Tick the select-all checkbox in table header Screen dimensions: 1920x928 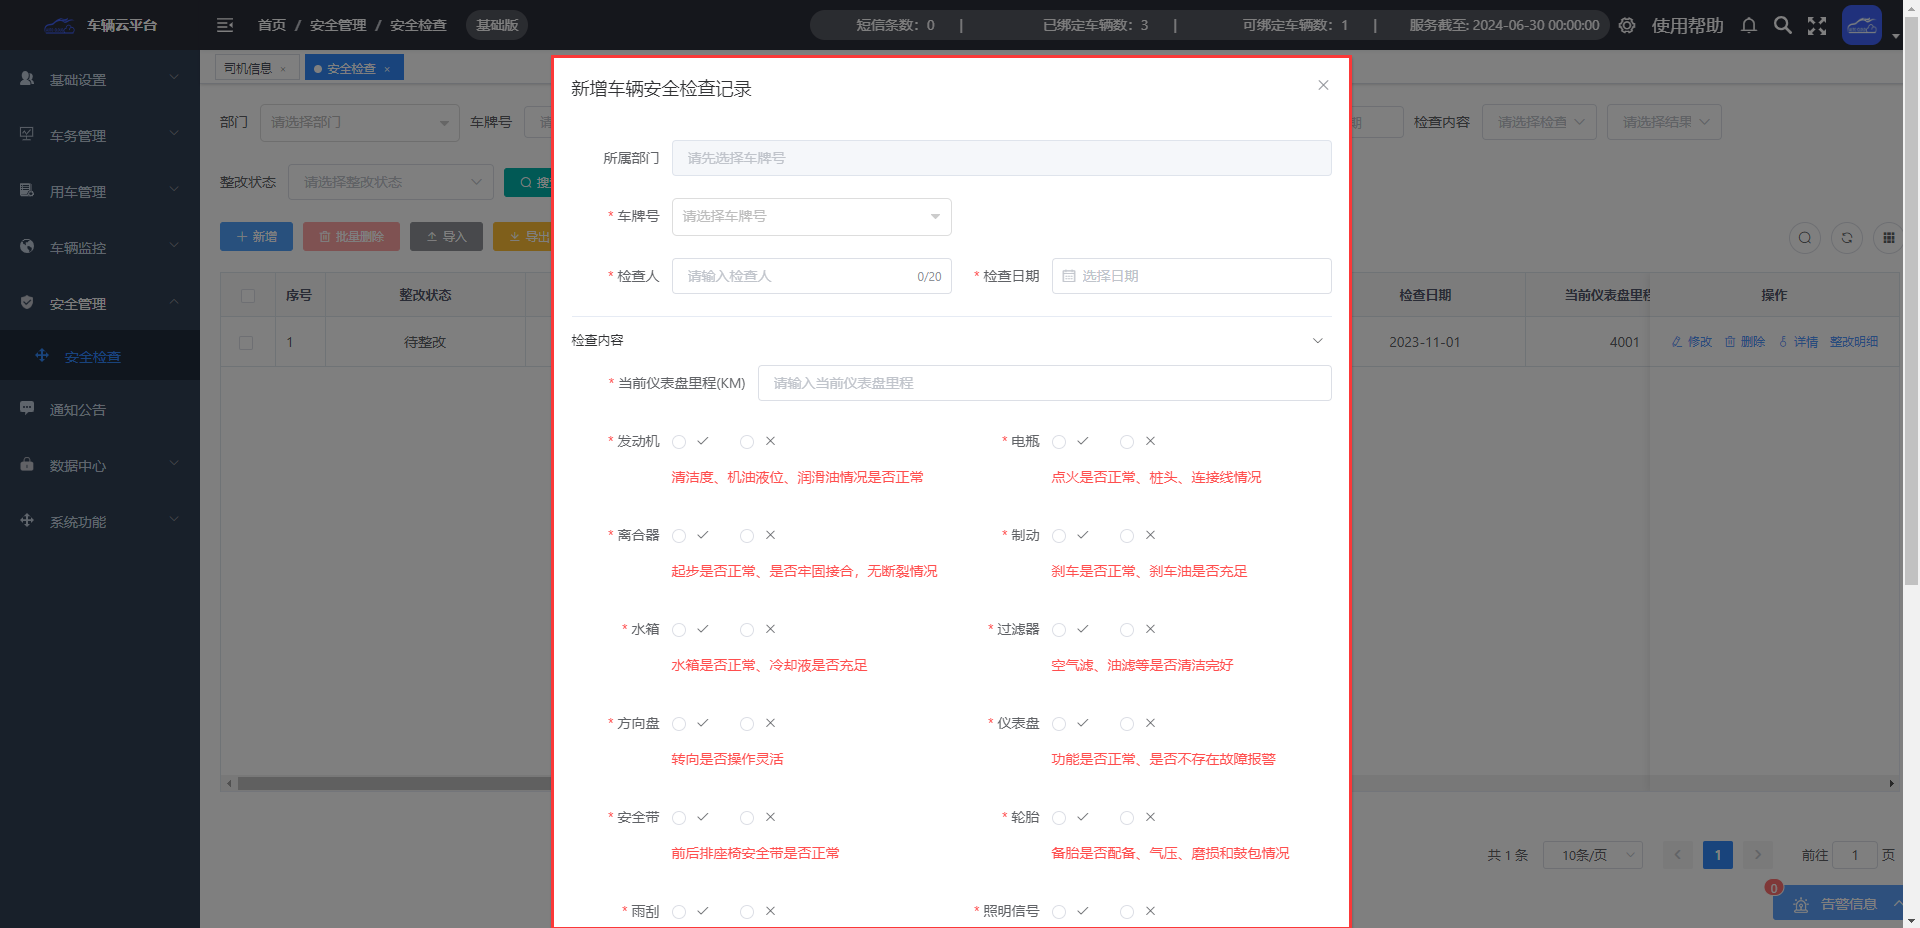248,296
